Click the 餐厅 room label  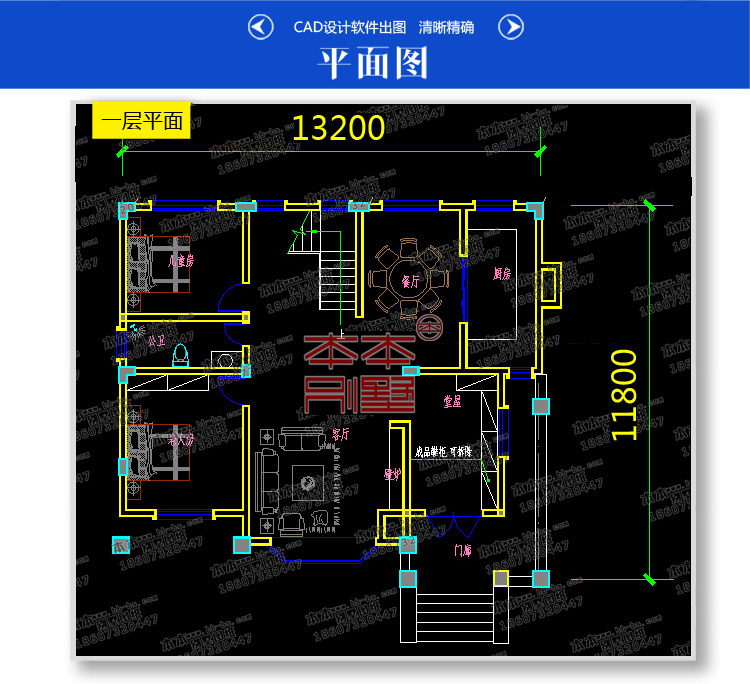click(409, 282)
